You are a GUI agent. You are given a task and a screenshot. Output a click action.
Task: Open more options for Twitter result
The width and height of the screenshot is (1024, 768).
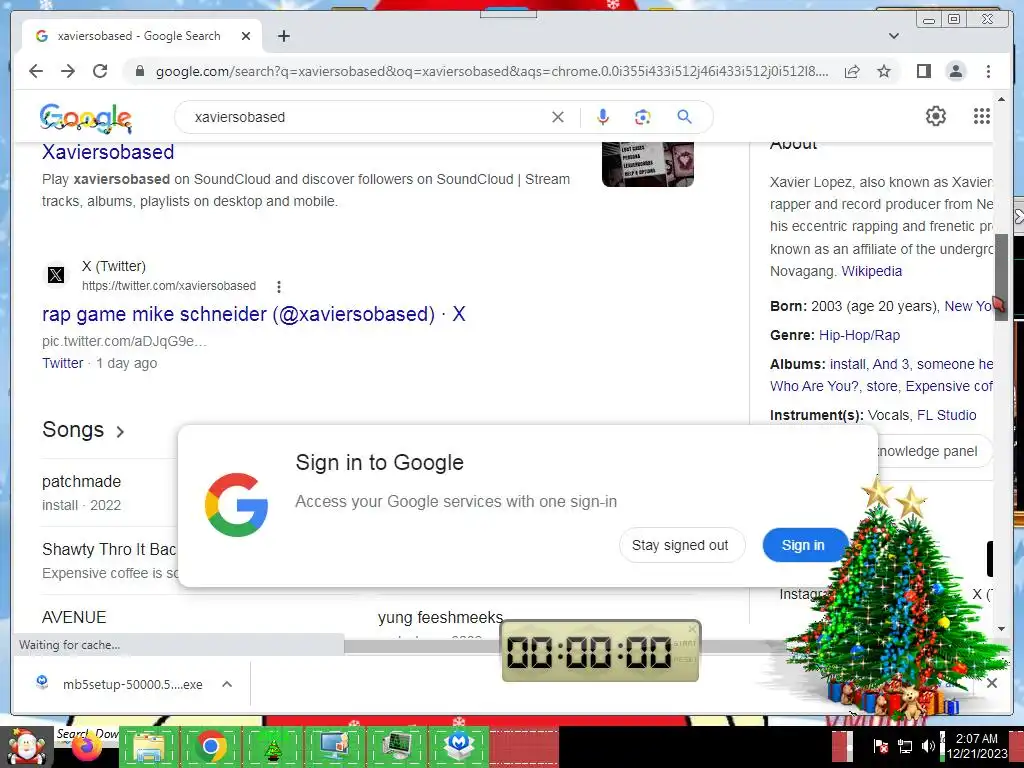click(279, 287)
